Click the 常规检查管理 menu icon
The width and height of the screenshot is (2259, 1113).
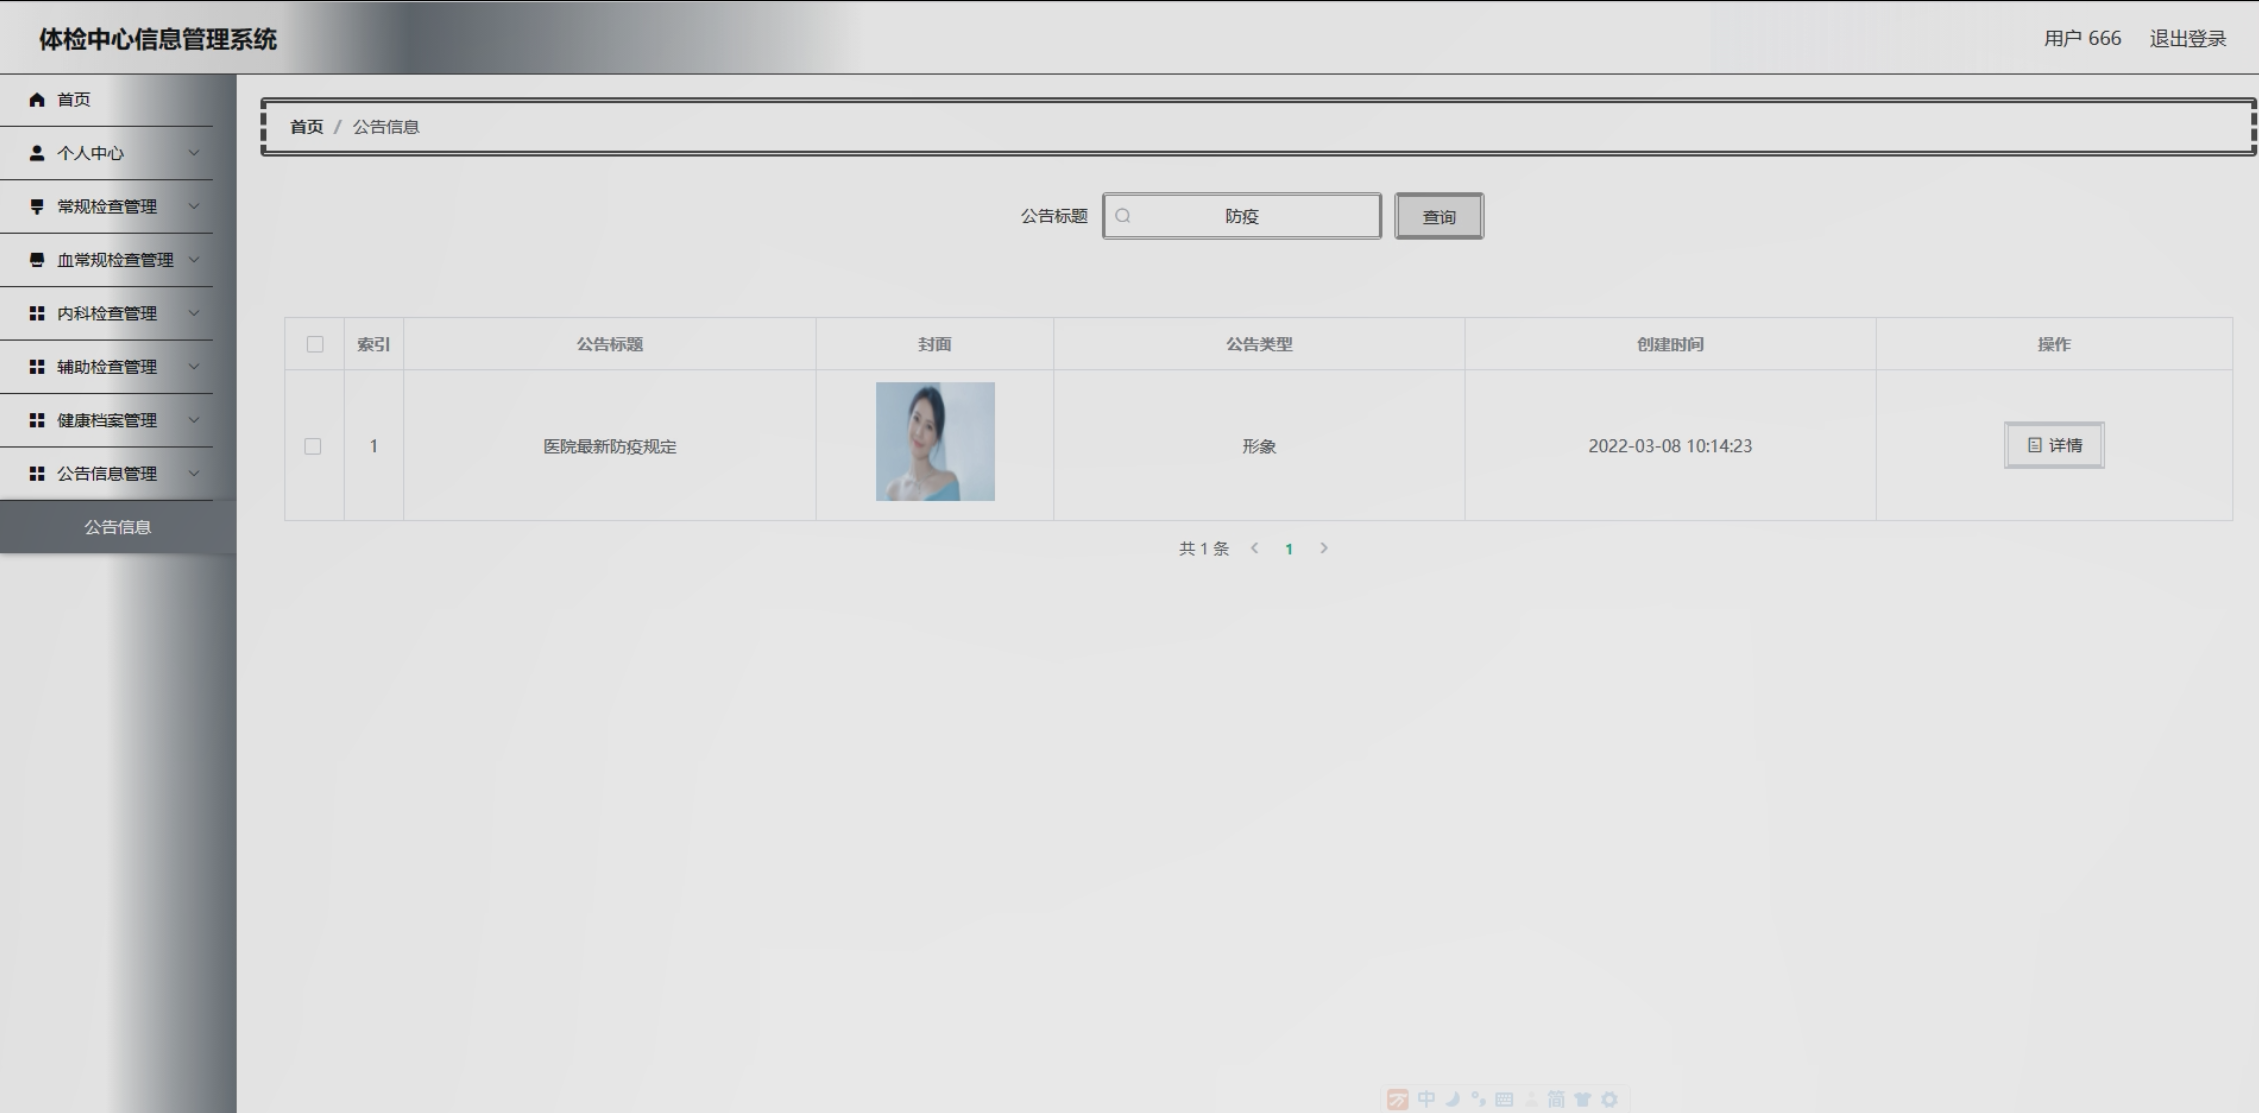point(37,206)
